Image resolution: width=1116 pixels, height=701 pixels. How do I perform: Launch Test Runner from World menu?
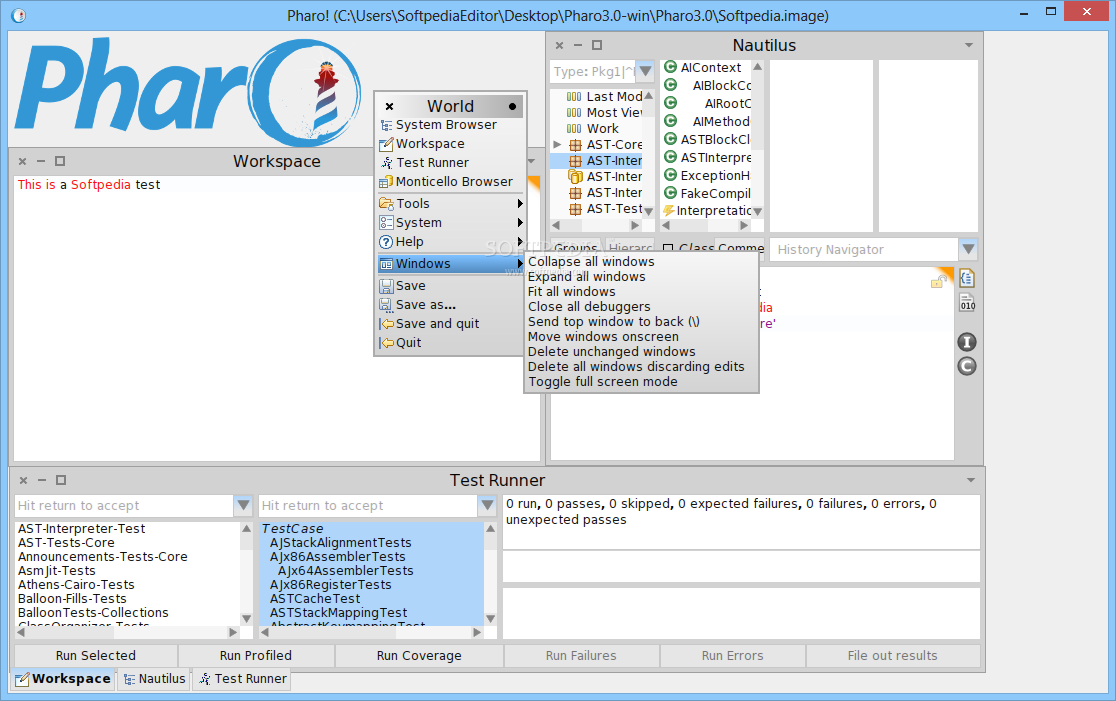point(432,163)
